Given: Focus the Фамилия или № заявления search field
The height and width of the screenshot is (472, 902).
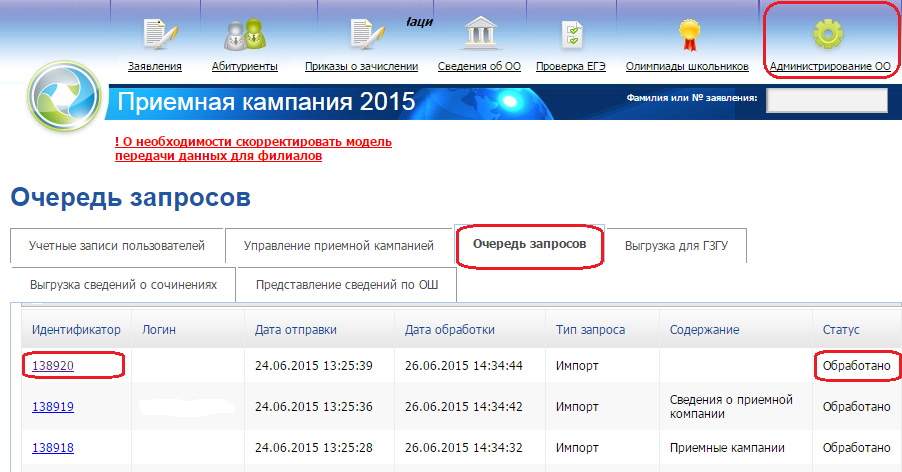Looking at the screenshot, I should coord(827,100).
